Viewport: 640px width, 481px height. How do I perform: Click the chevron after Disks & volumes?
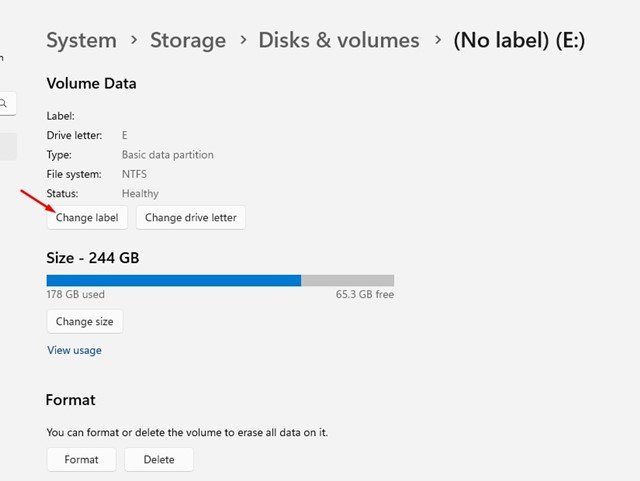coord(437,41)
